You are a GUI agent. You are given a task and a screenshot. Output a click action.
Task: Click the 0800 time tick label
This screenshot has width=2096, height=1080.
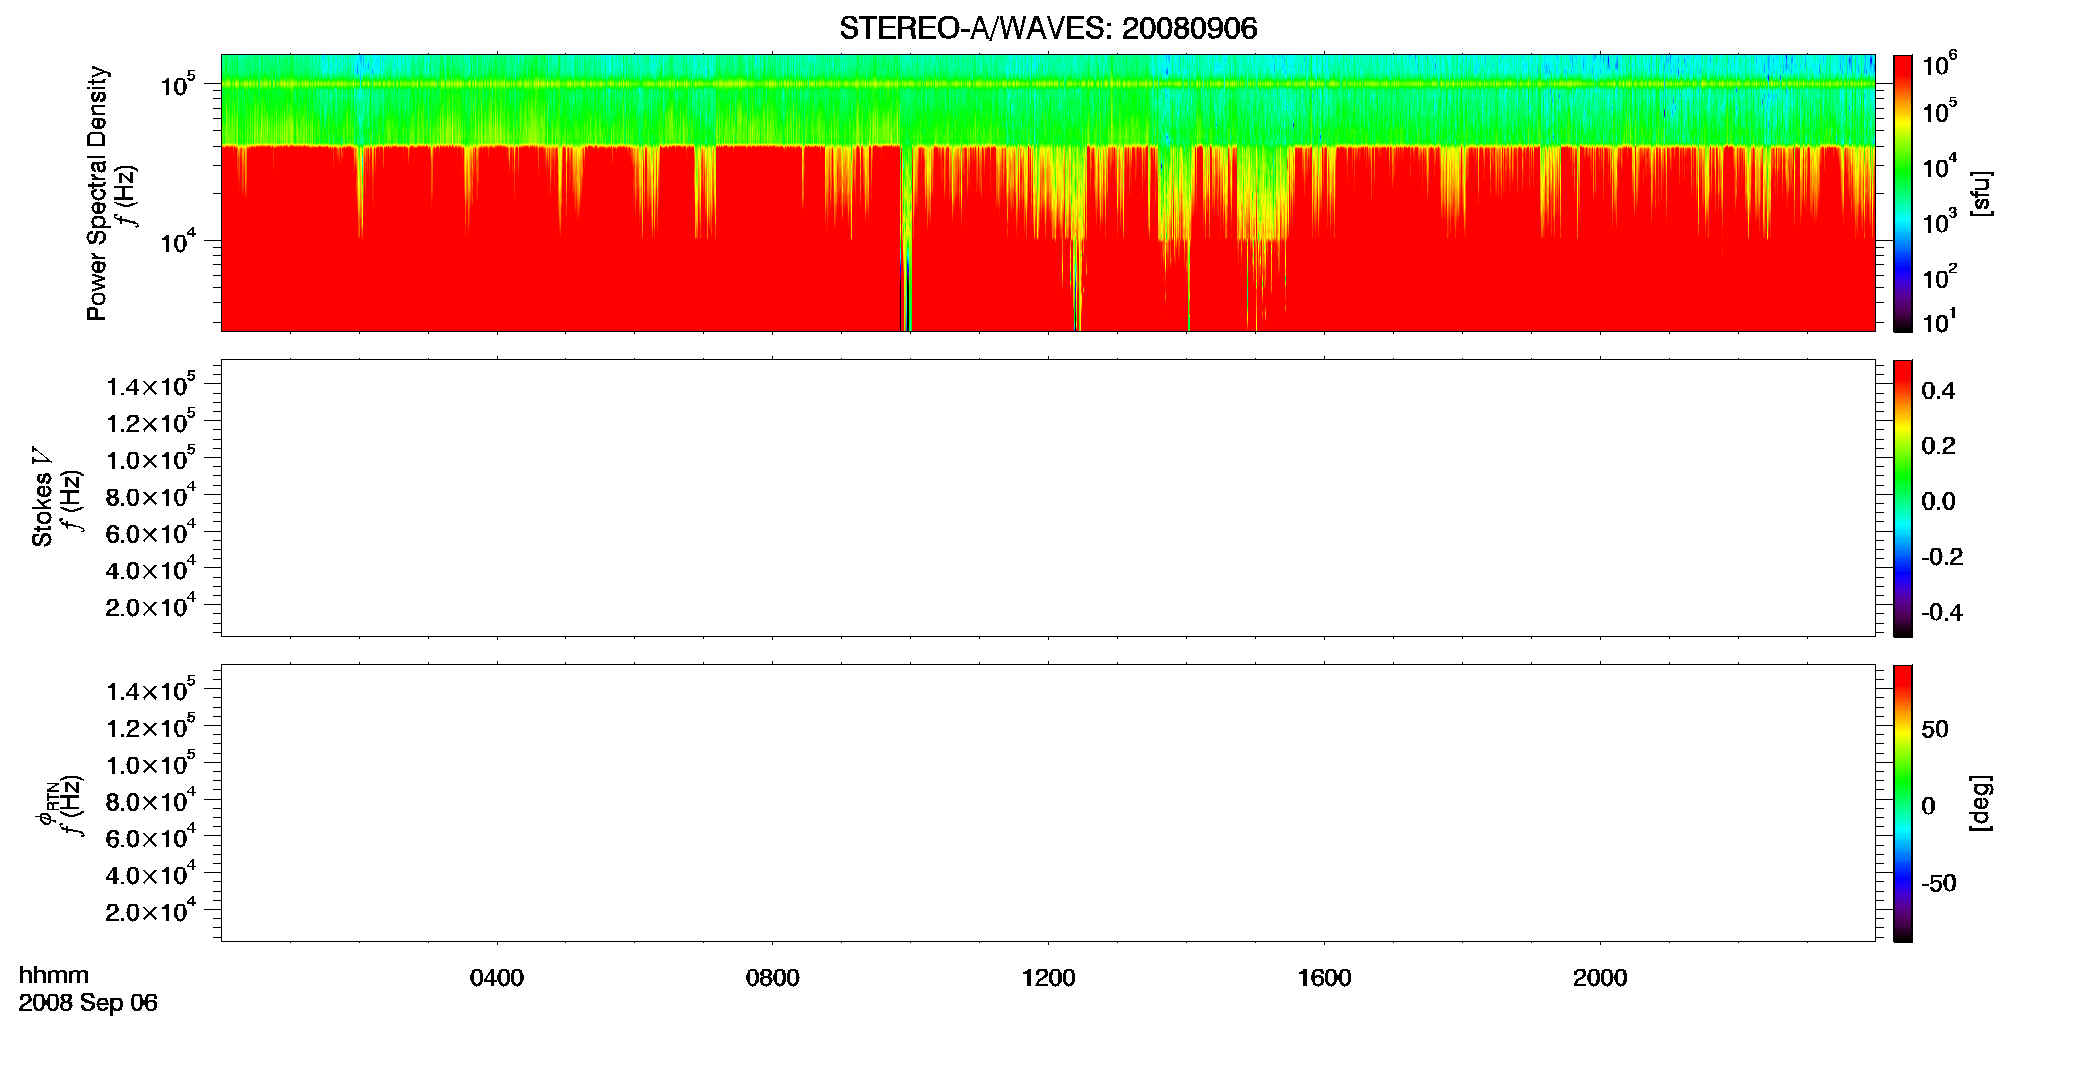click(773, 978)
